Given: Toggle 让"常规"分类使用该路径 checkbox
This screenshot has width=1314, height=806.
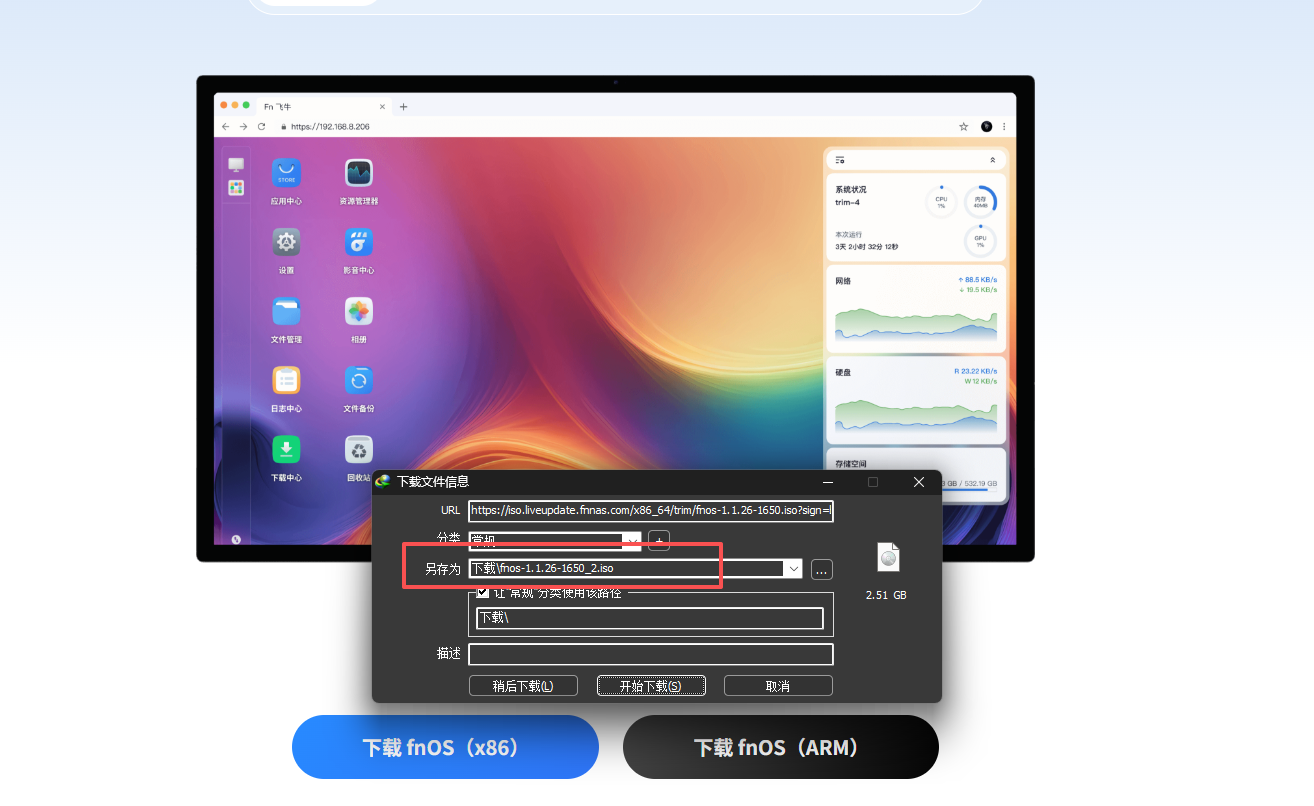Looking at the screenshot, I should pos(483,592).
